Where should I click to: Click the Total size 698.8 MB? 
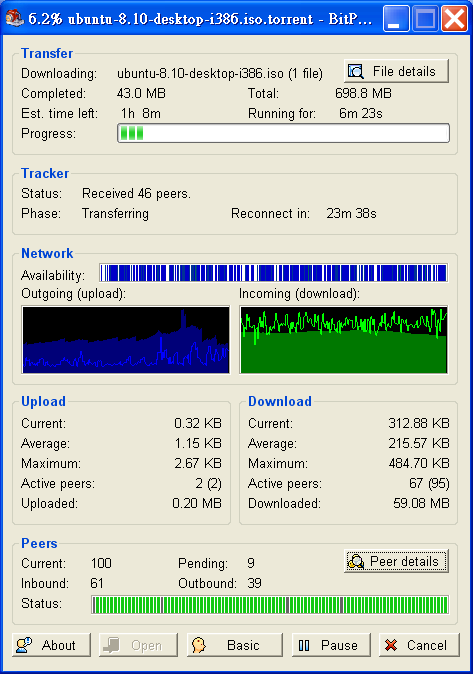tap(363, 93)
